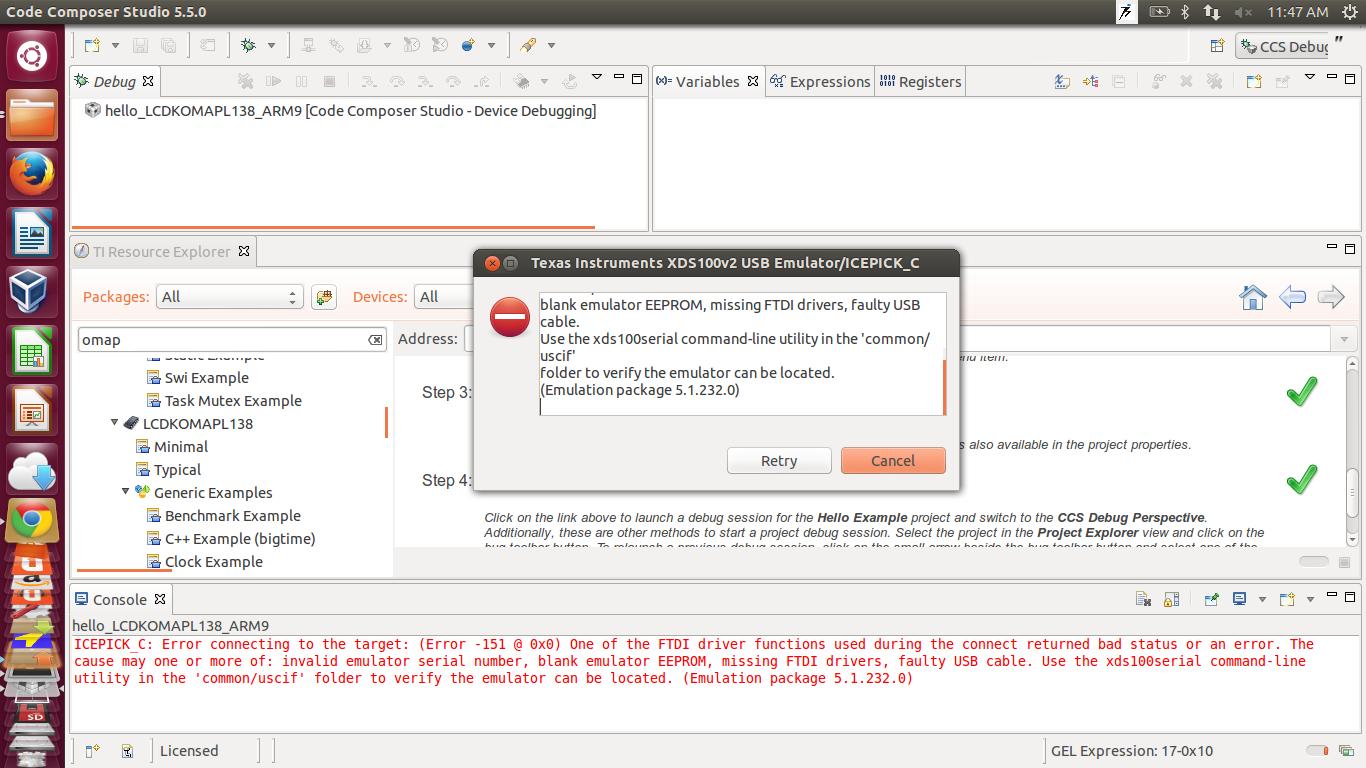The width and height of the screenshot is (1366, 768).
Task: Open the Files manager from launcher
Action: [x=32, y=115]
